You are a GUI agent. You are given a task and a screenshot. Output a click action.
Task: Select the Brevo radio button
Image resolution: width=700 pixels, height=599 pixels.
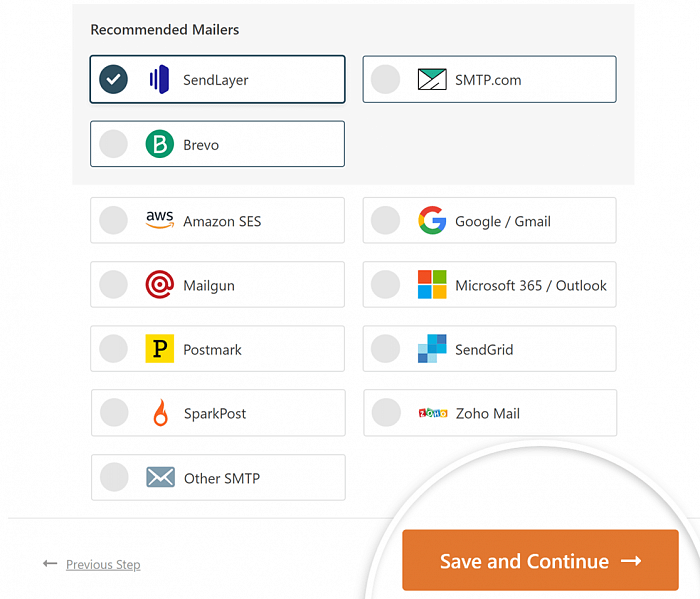[113, 144]
